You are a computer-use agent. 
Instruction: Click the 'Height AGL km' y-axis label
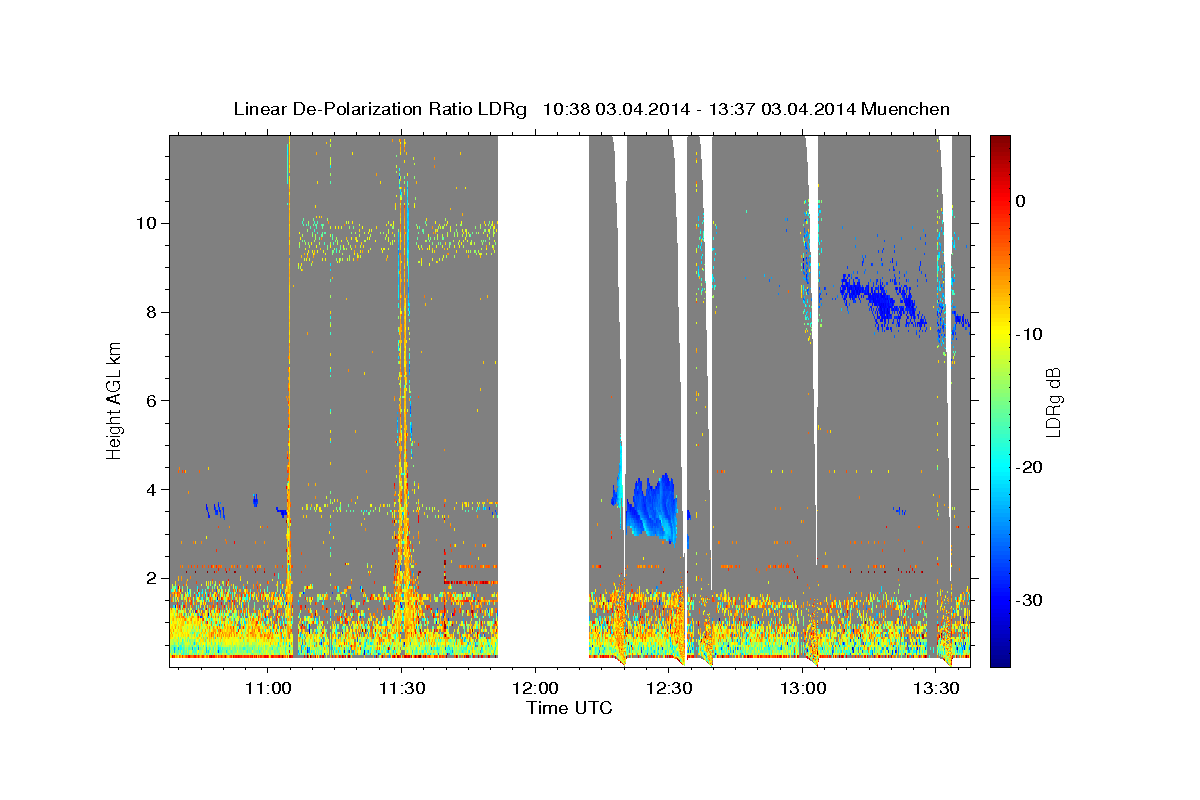coord(115,400)
